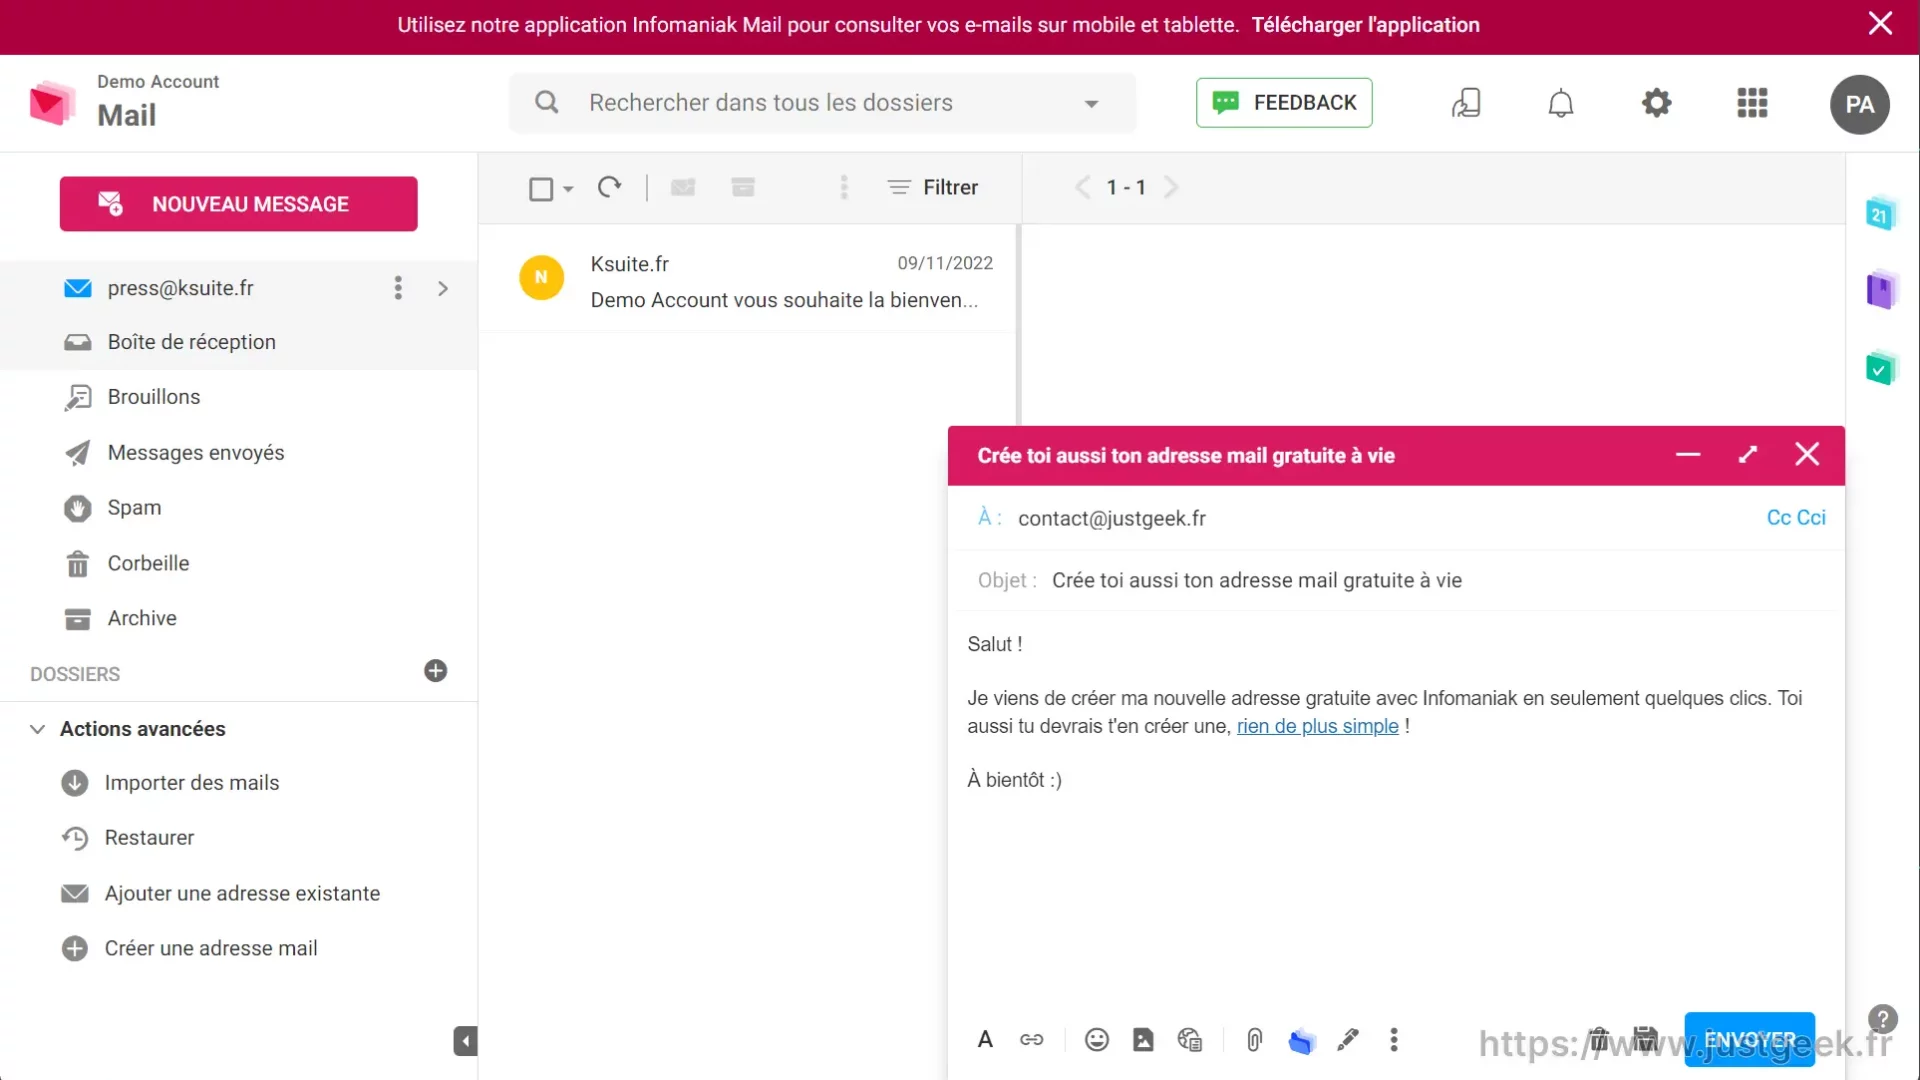Viewport: 1920px width, 1080px height.
Task: Delete the draft with the trash icon
Action: pos(1599,1040)
